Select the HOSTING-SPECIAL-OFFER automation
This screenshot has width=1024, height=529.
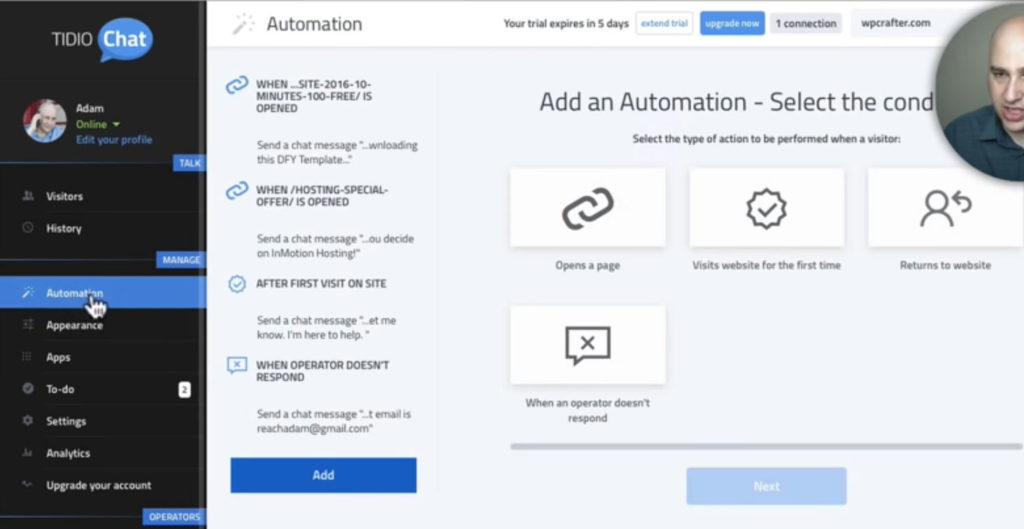pyautogui.click(x=321, y=196)
